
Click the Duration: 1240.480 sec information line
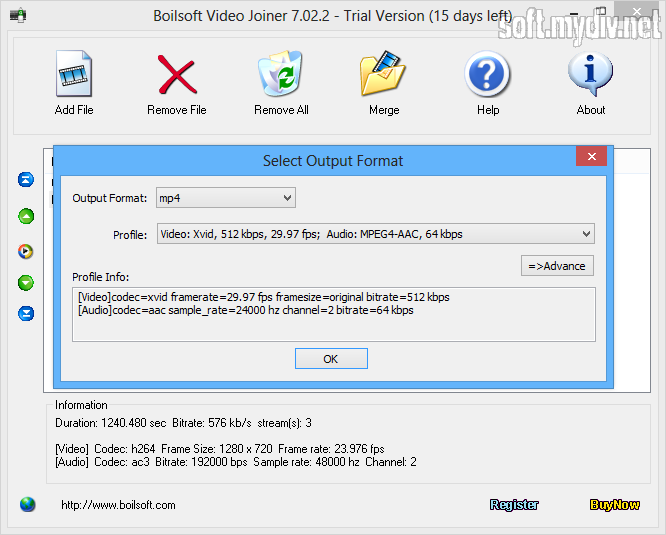[x=183, y=423]
